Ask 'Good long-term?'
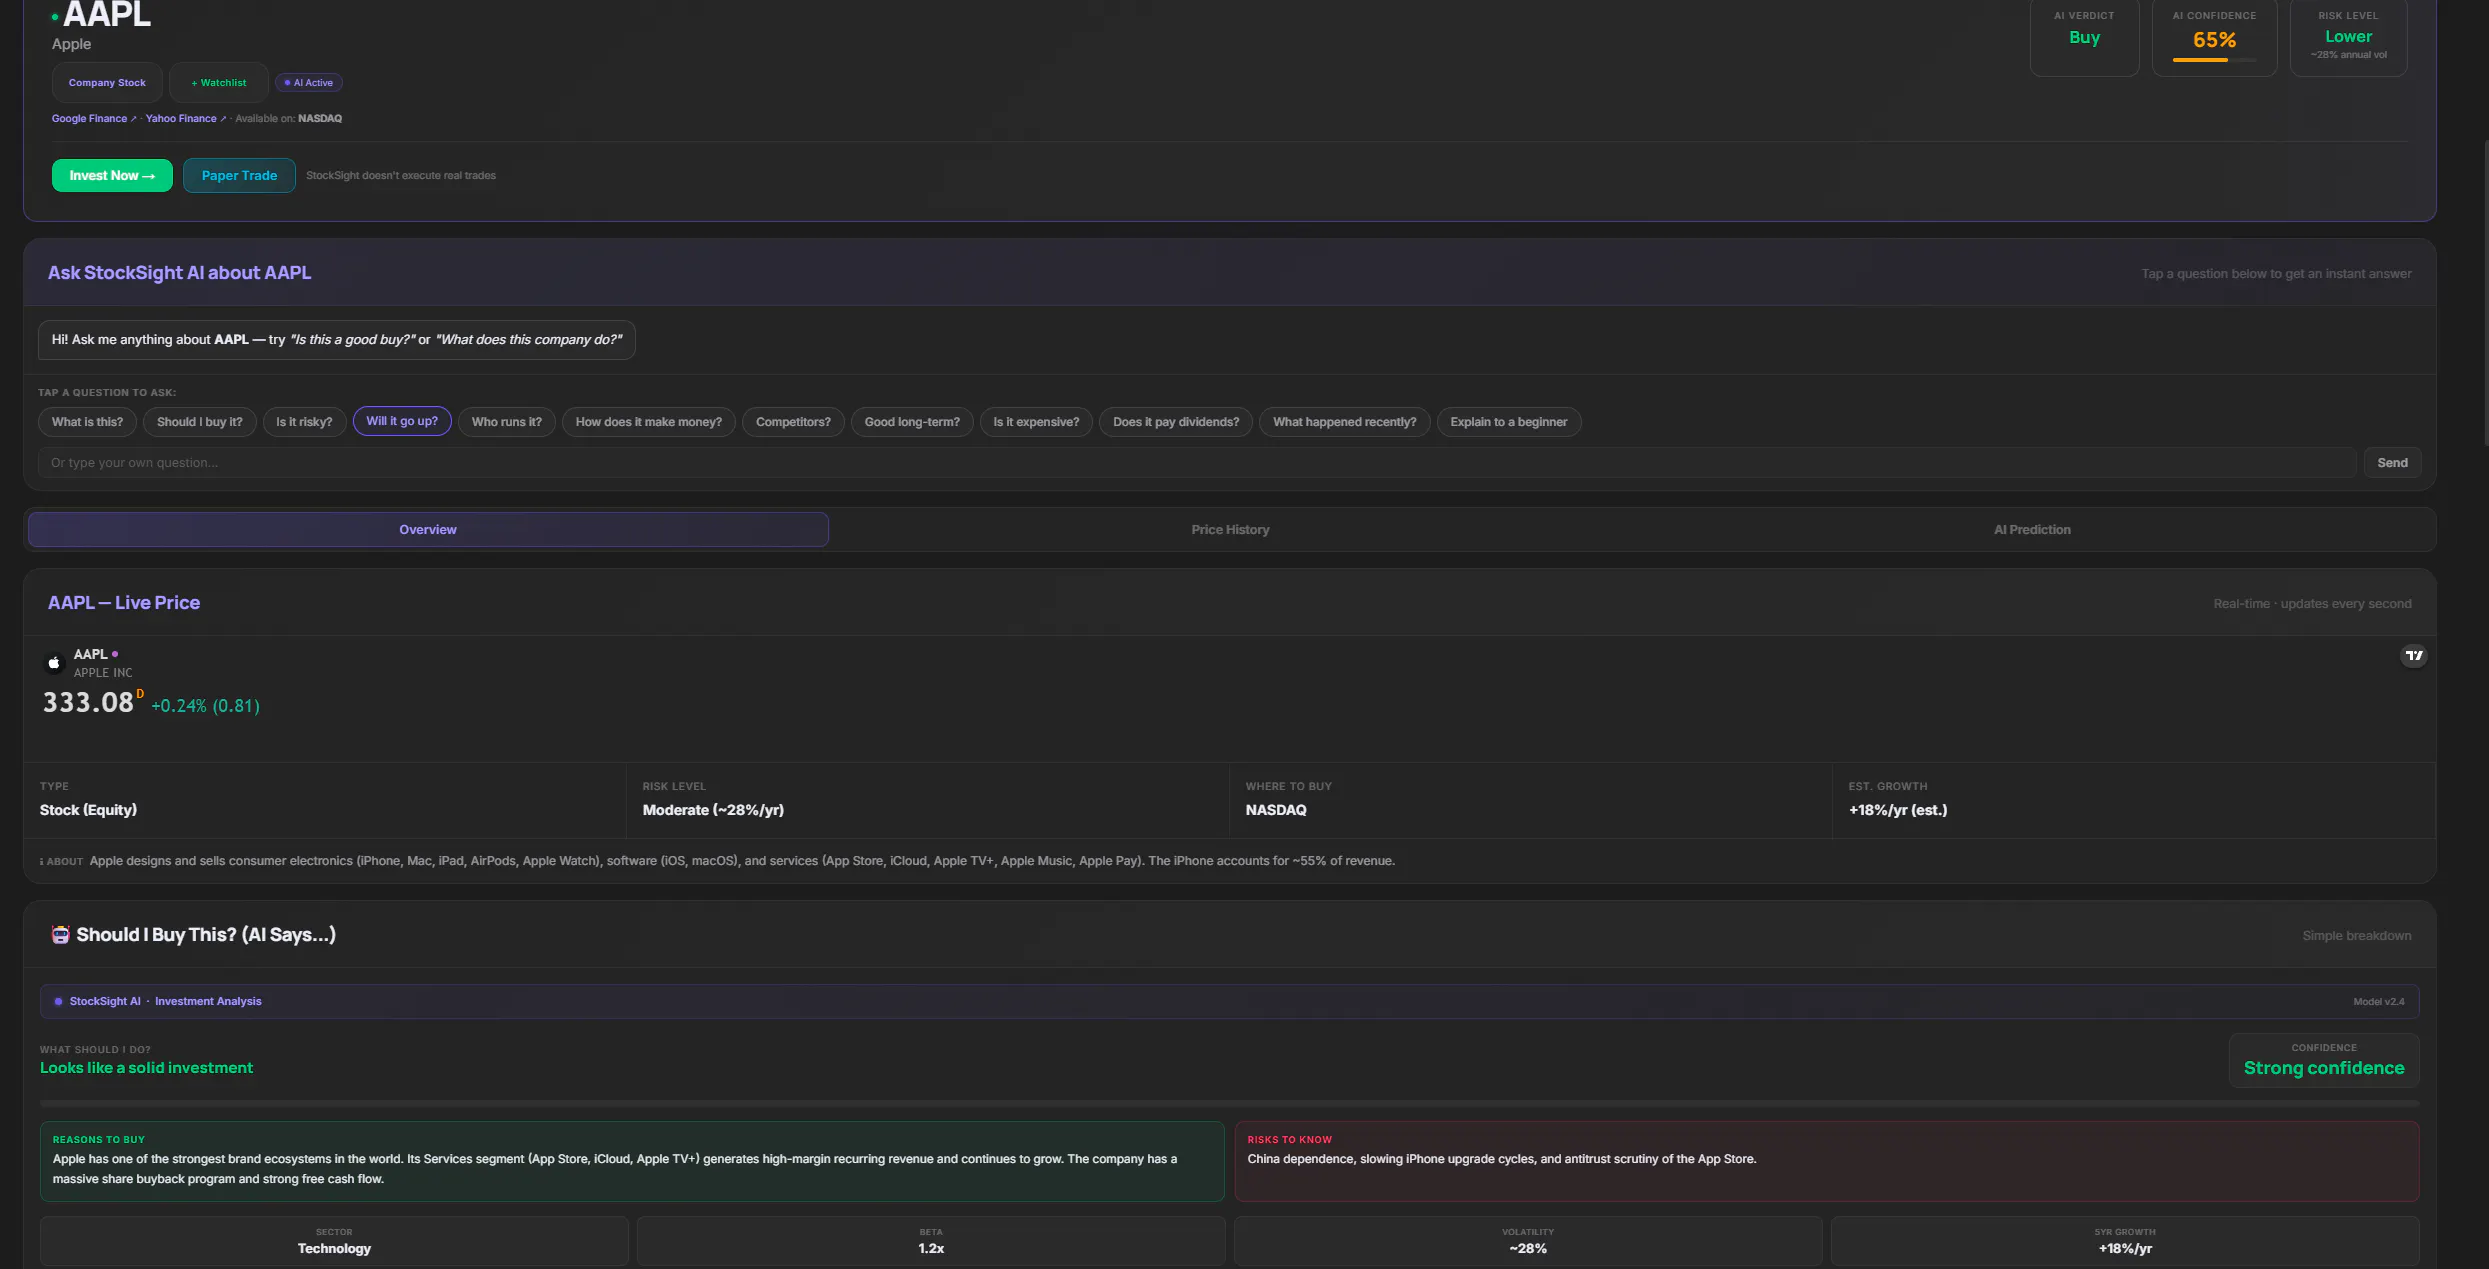Viewport: 2489px width, 1269px height. (912, 422)
